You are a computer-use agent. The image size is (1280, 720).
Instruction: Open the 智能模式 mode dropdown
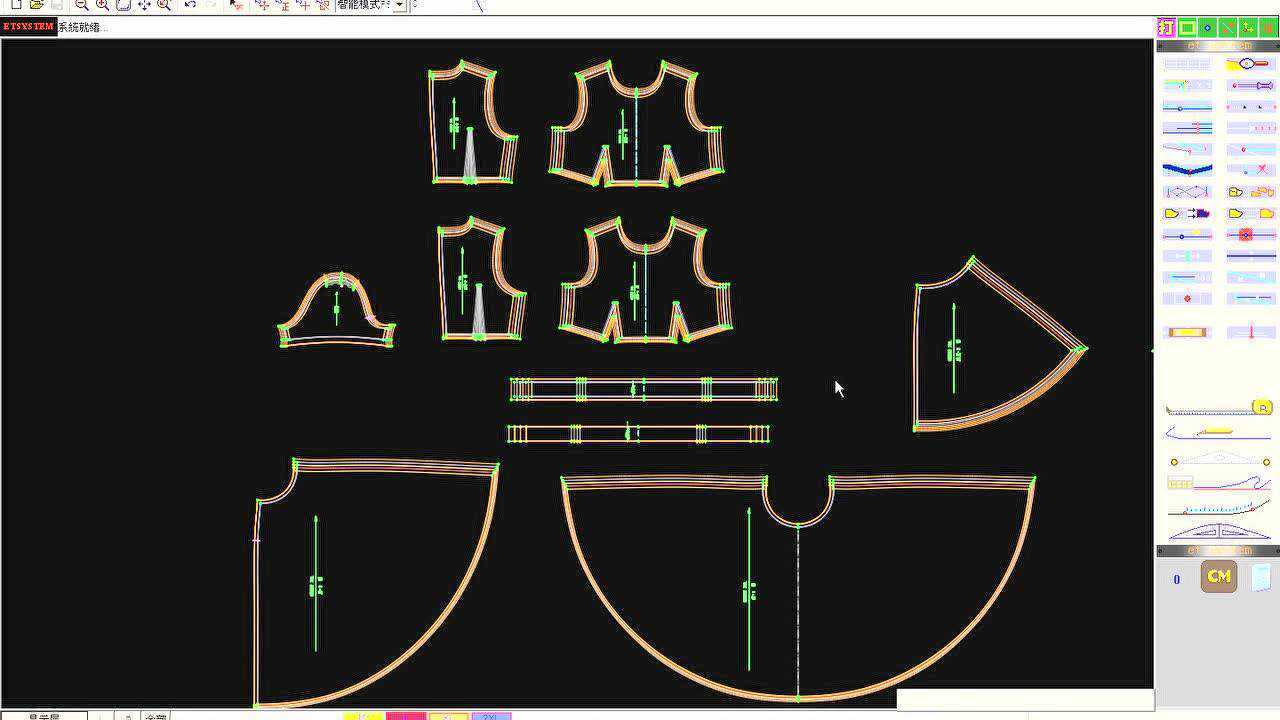click(x=399, y=5)
